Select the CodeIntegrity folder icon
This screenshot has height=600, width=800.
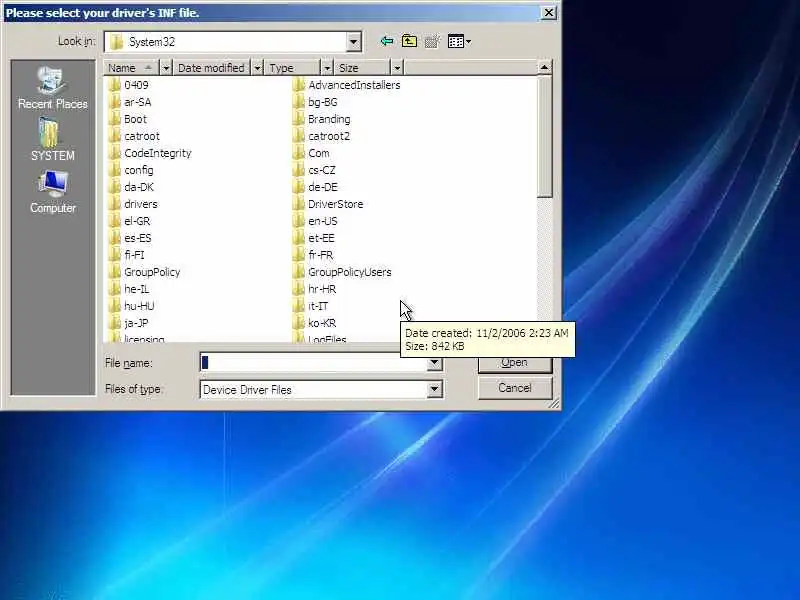pos(115,153)
